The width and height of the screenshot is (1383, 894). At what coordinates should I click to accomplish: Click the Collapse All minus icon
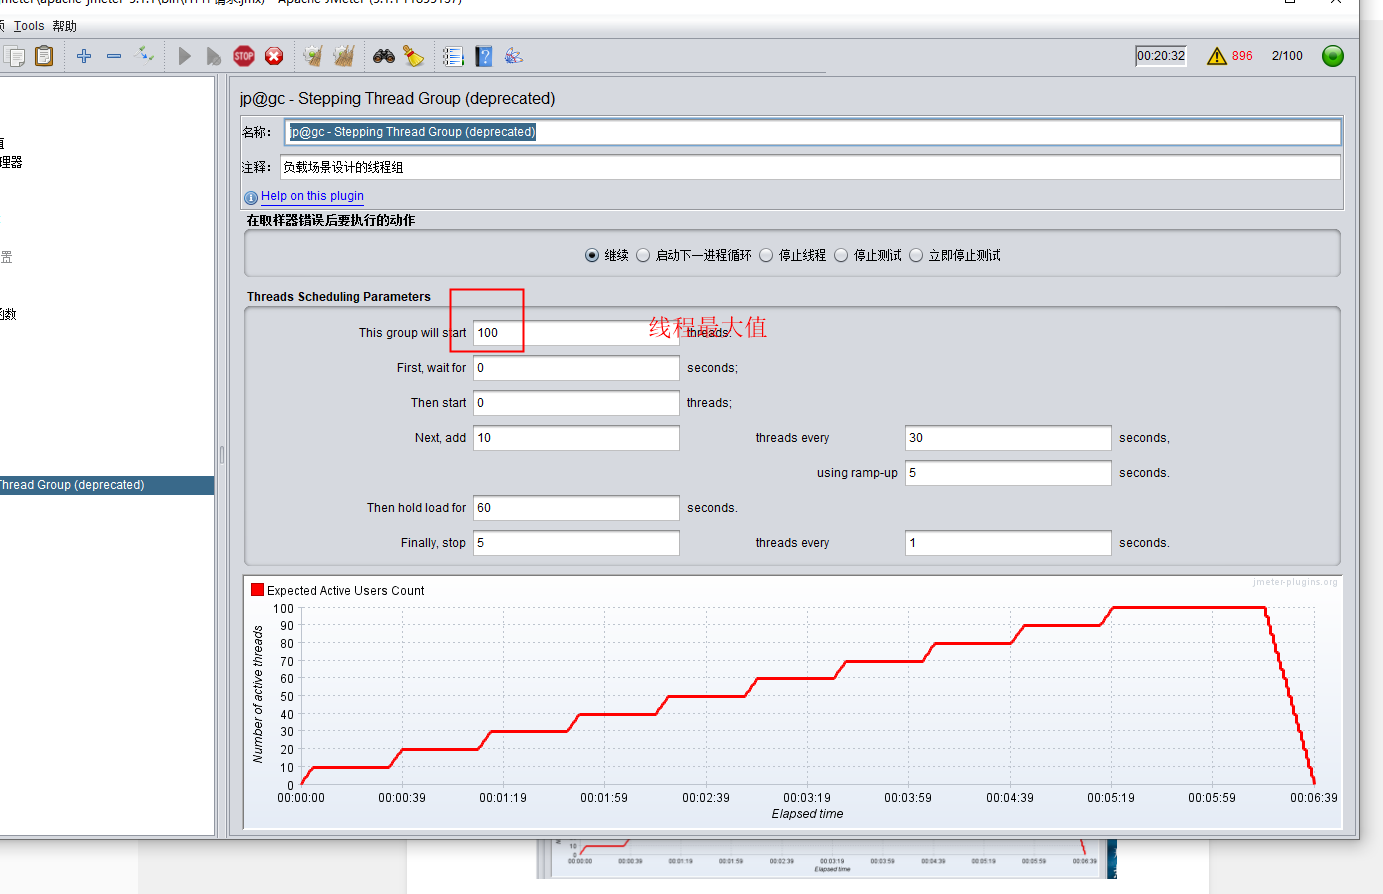pyautogui.click(x=114, y=56)
